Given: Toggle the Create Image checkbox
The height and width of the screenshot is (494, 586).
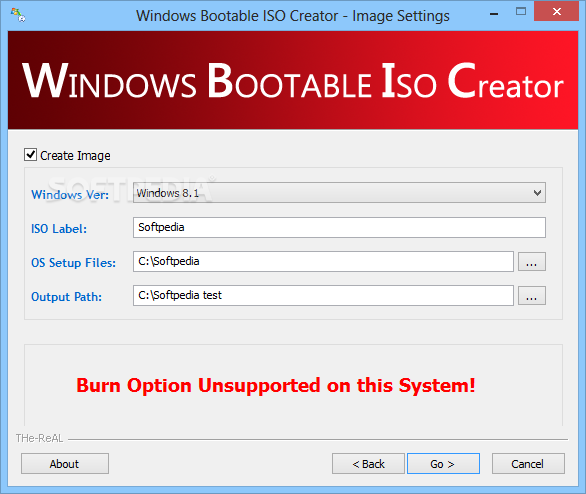Looking at the screenshot, I should [30, 155].
